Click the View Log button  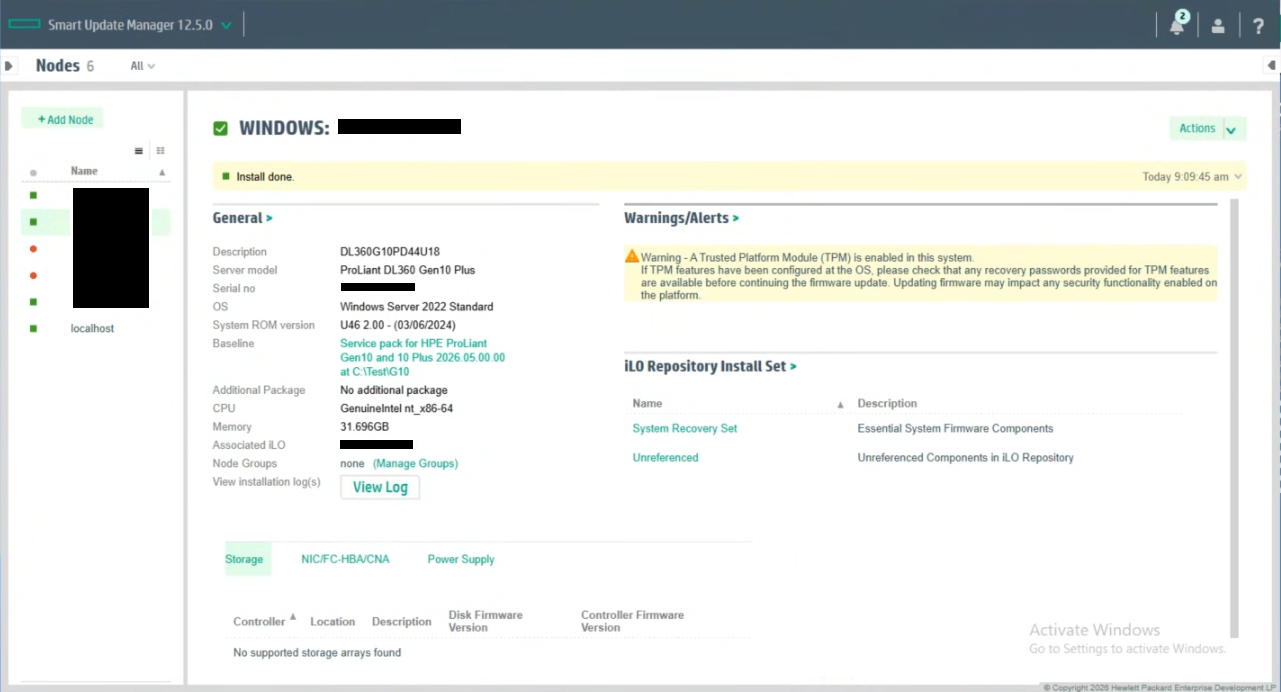coord(380,487)
